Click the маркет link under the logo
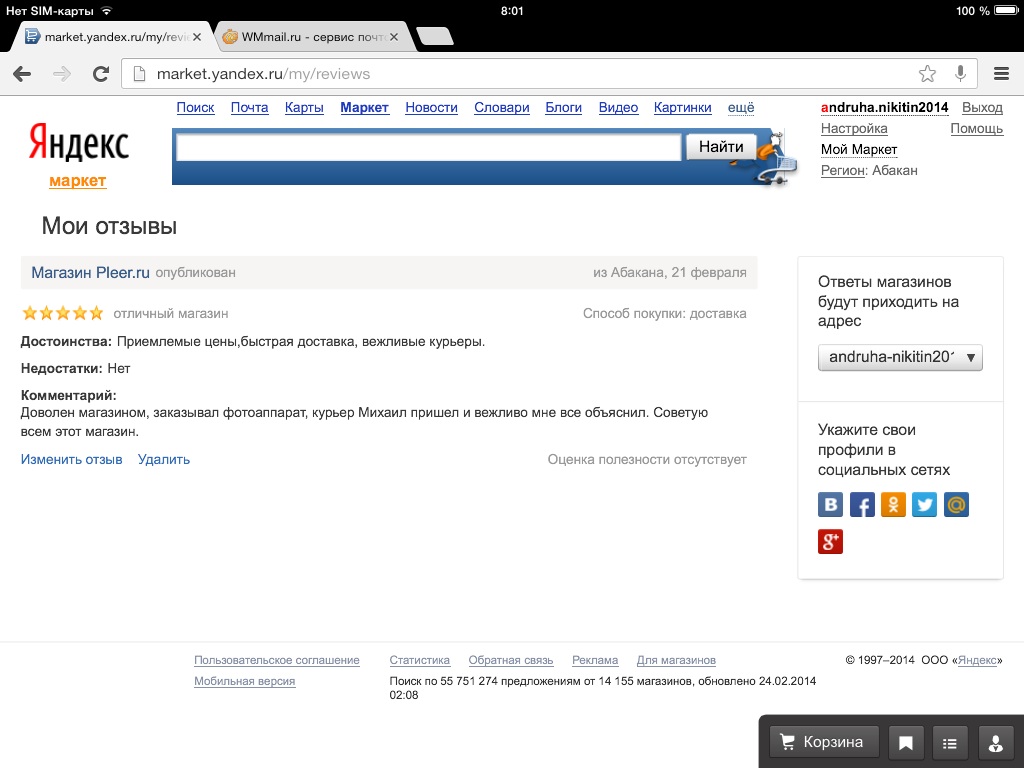Screen dimensions: 1024x768 [x=78, y=181]
